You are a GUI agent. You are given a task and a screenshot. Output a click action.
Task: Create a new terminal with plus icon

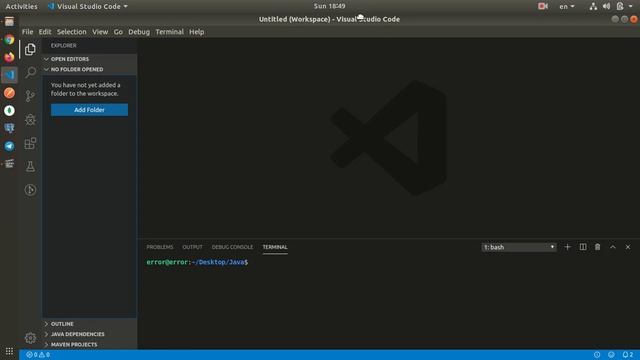(x=567, y=247)
